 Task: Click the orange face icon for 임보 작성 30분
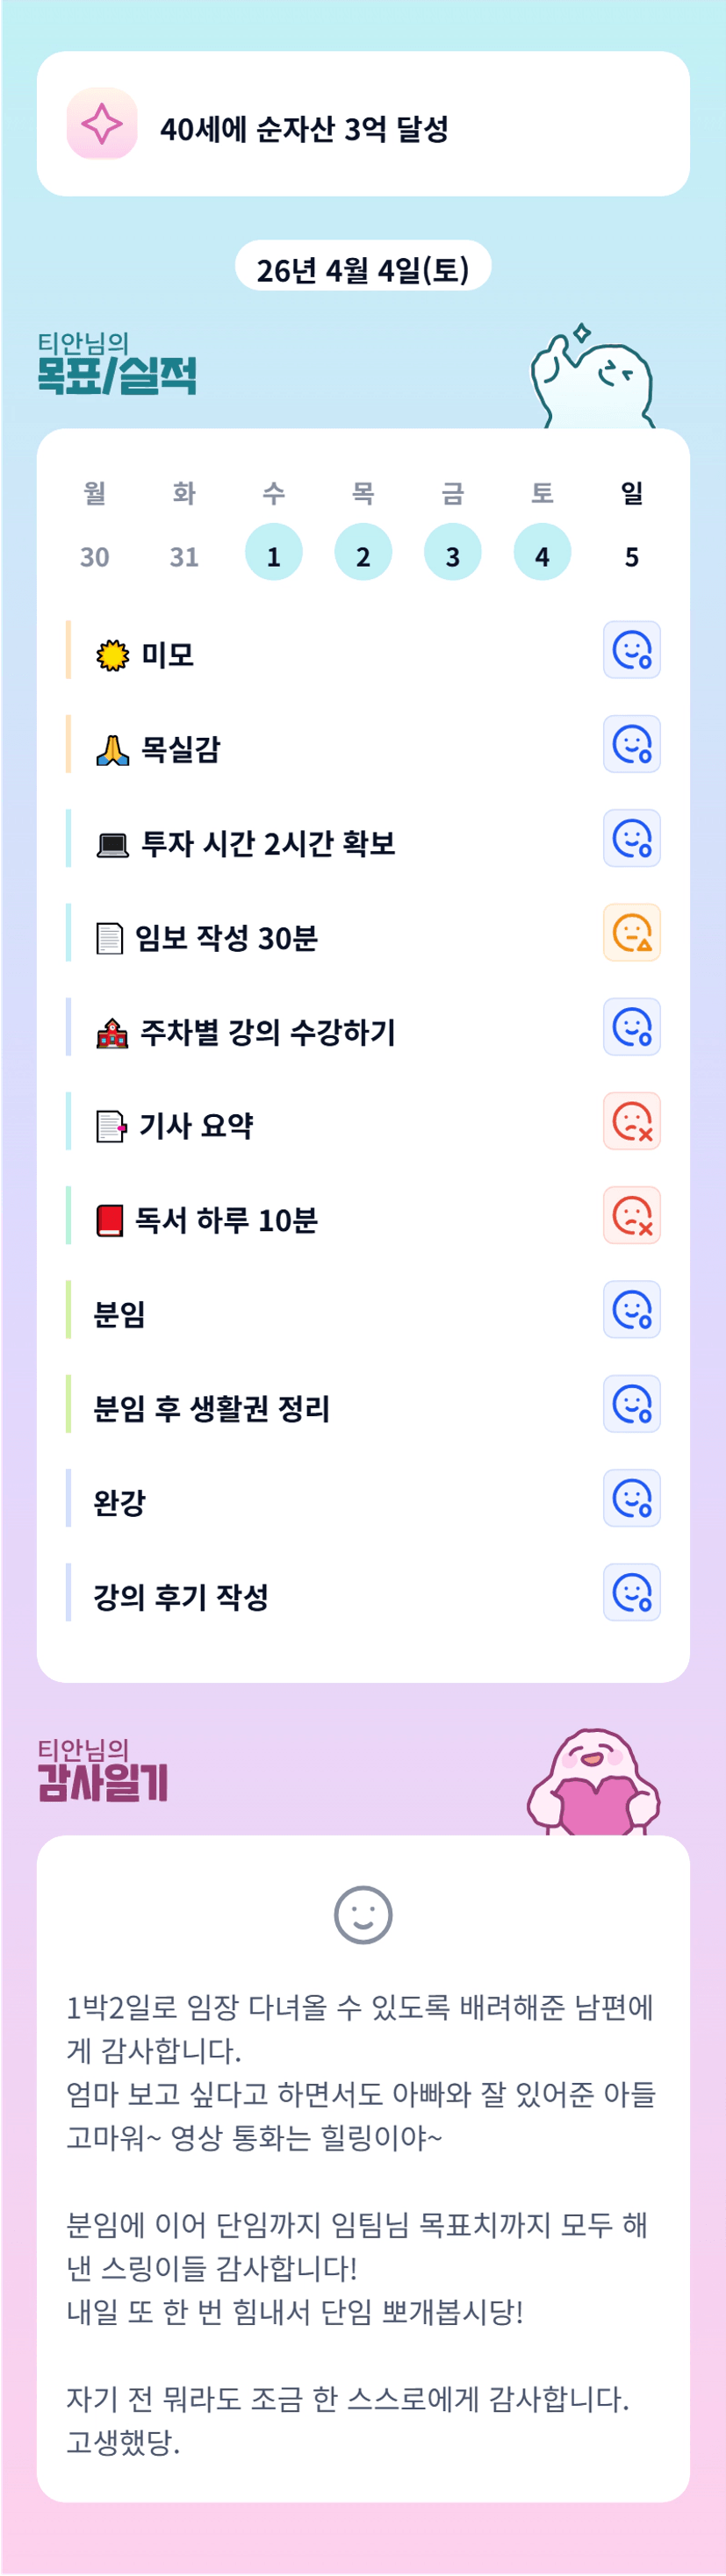(x=631, y=933)
